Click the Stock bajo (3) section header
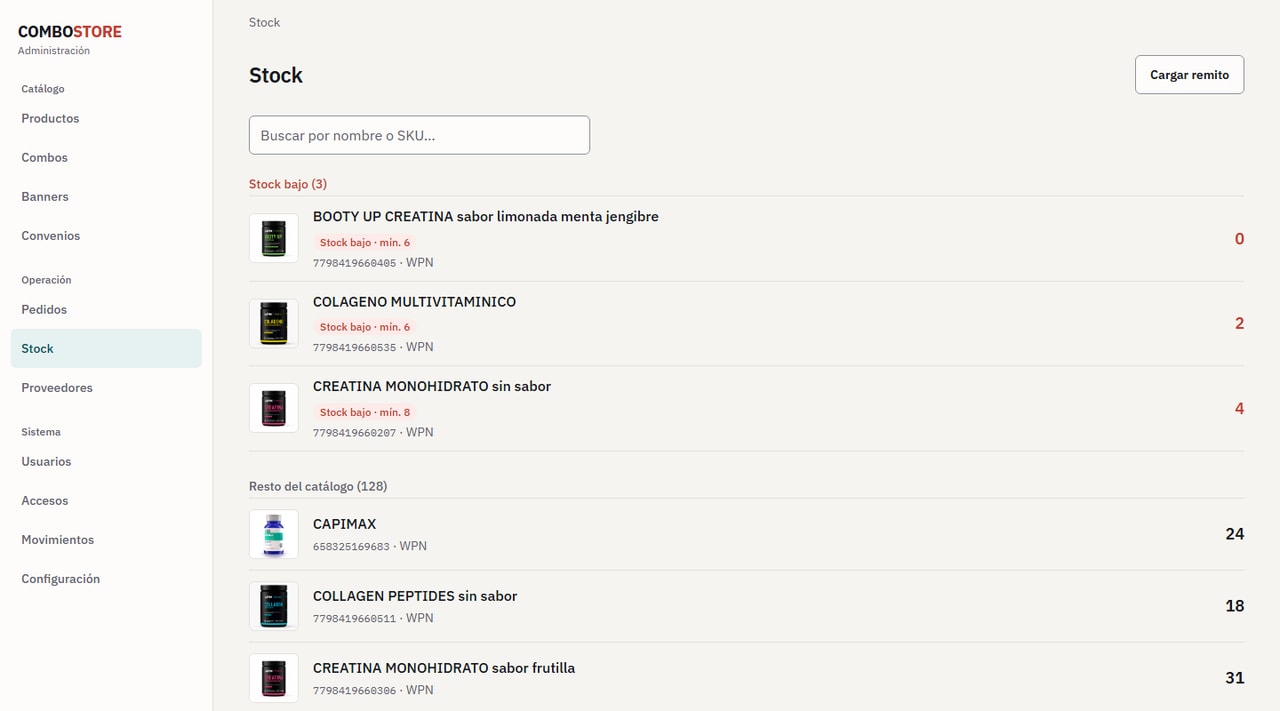 coord(288,184)
